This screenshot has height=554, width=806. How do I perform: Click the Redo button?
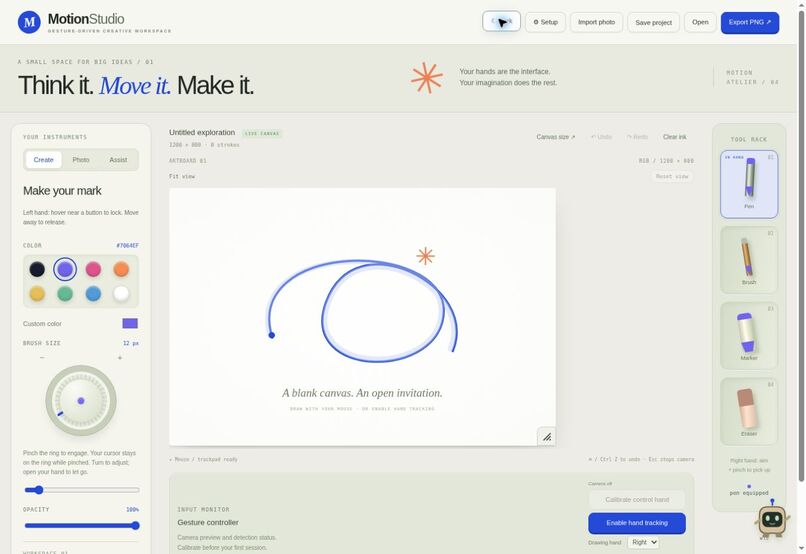click(637, 137)
